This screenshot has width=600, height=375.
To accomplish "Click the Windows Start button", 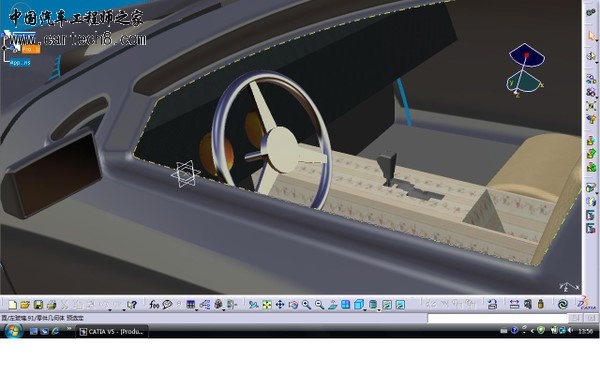I will coord(13,331).
